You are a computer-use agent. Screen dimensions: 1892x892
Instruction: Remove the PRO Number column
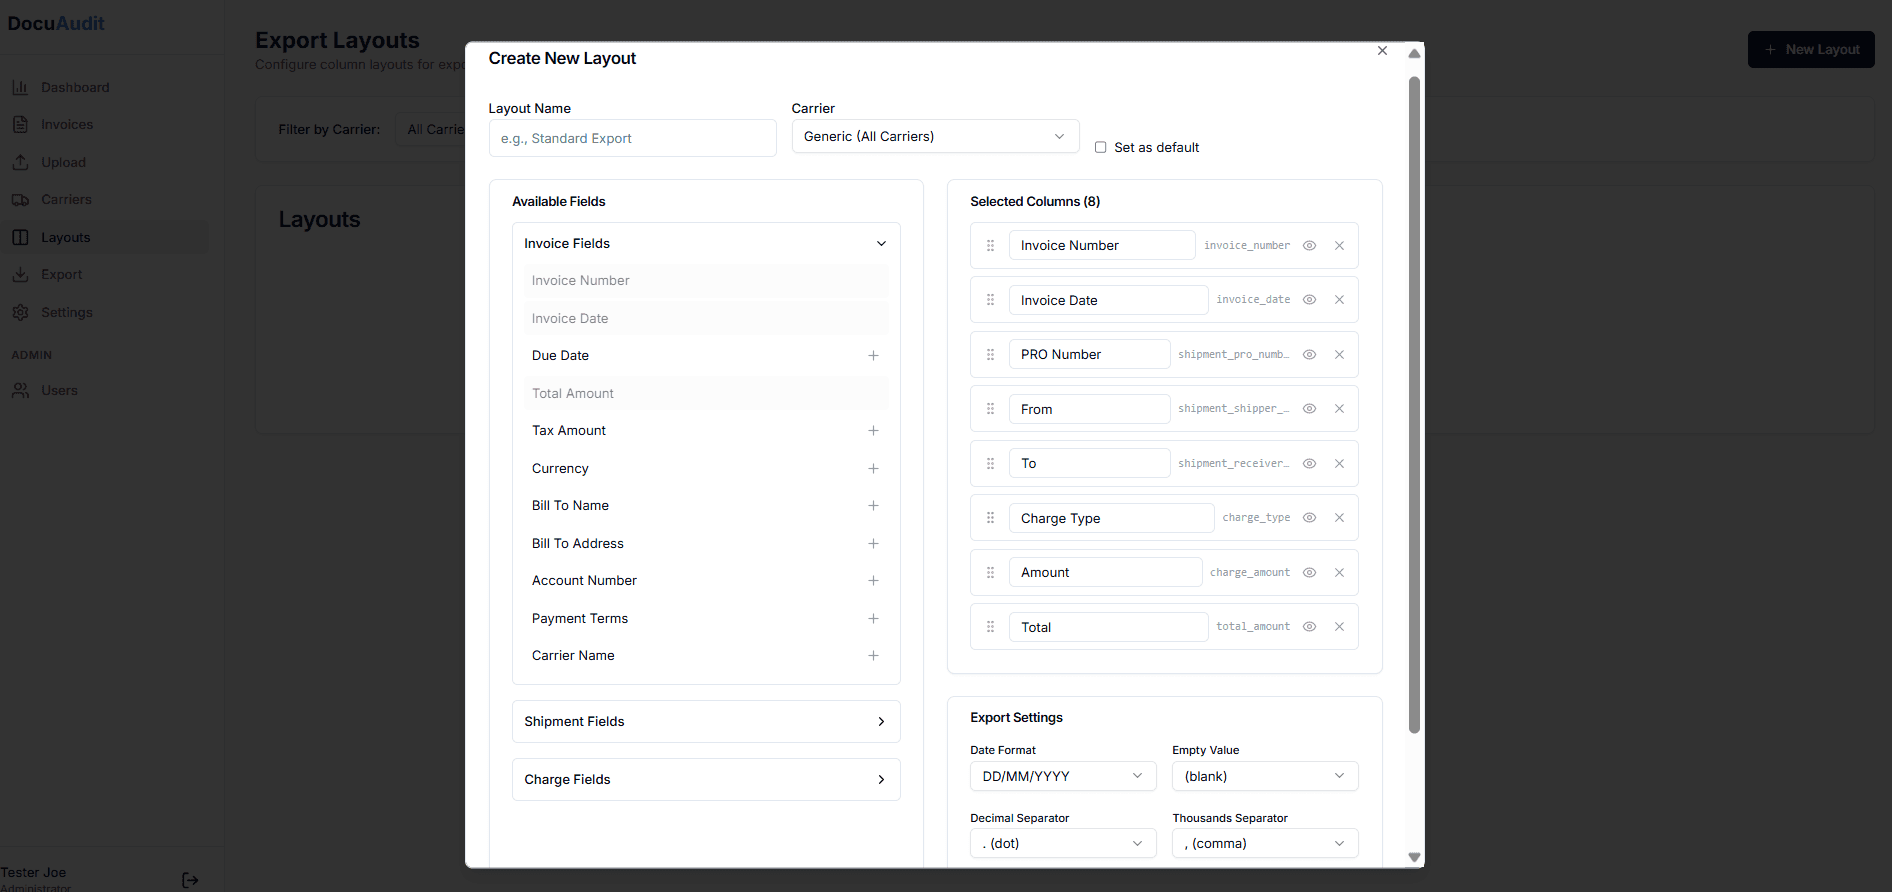click(1339, 355)
